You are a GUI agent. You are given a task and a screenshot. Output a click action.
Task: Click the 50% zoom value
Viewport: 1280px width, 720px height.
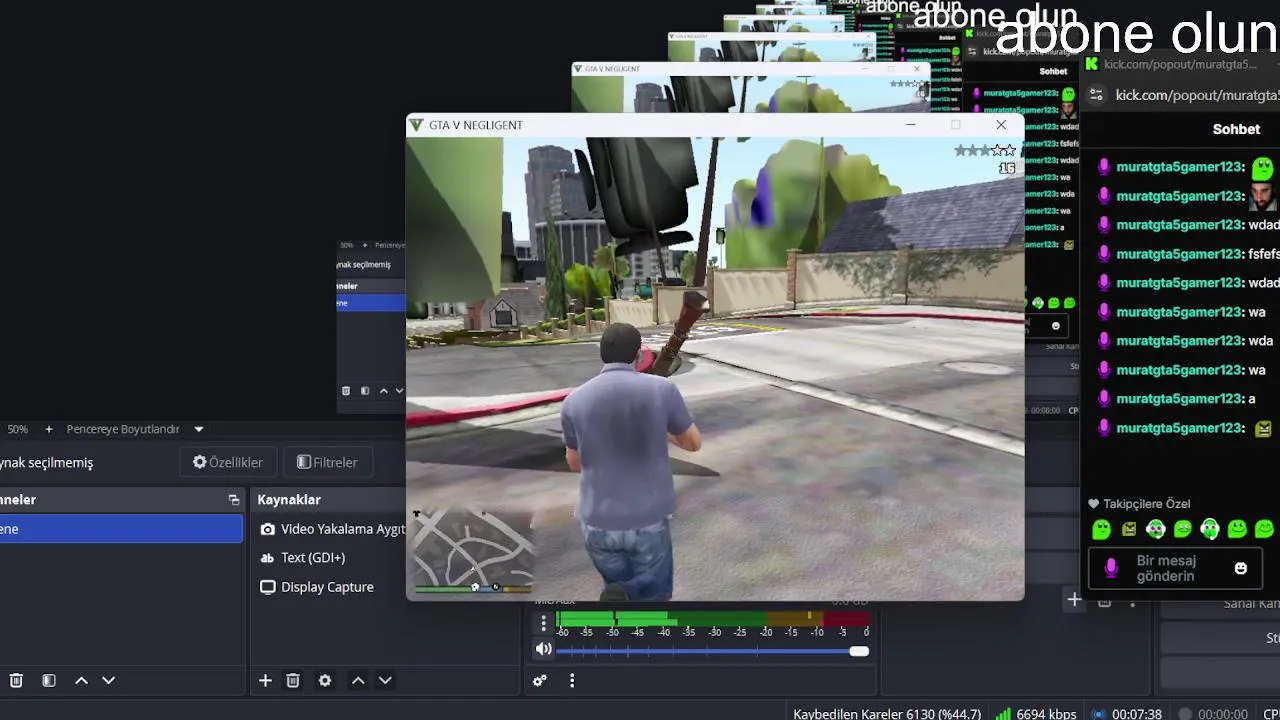click(18, 429)
